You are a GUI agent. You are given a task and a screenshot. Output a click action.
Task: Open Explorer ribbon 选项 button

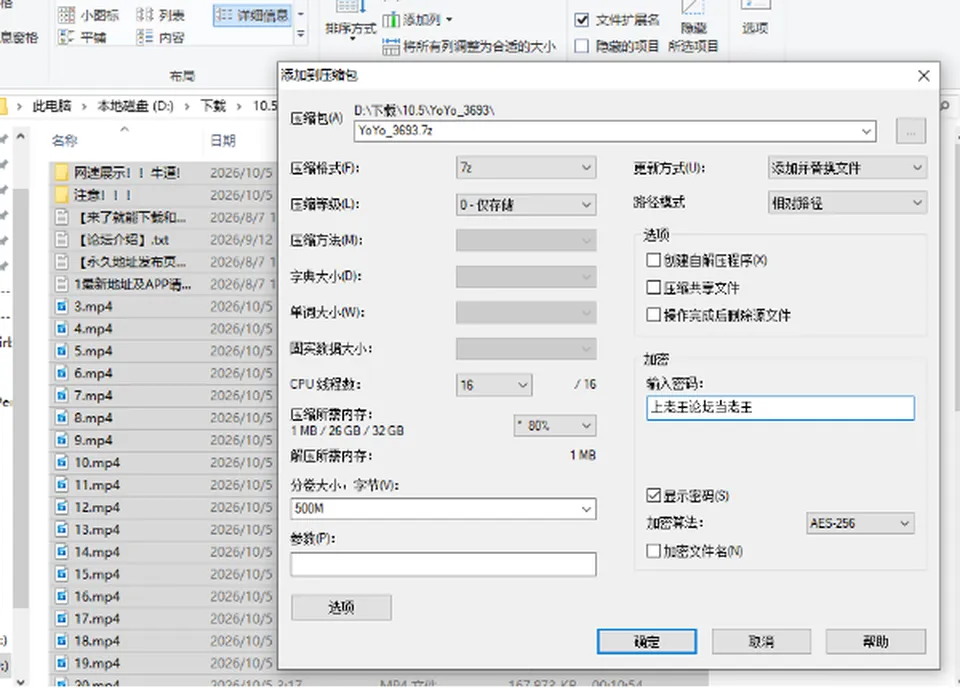tap(755, 18)
